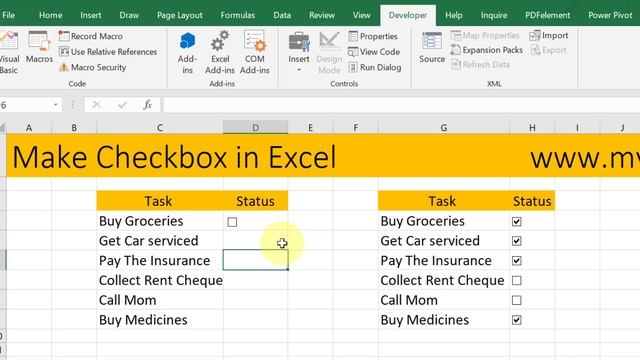
Task: Open the Add-ins button
Action: [x=187, y=53]
